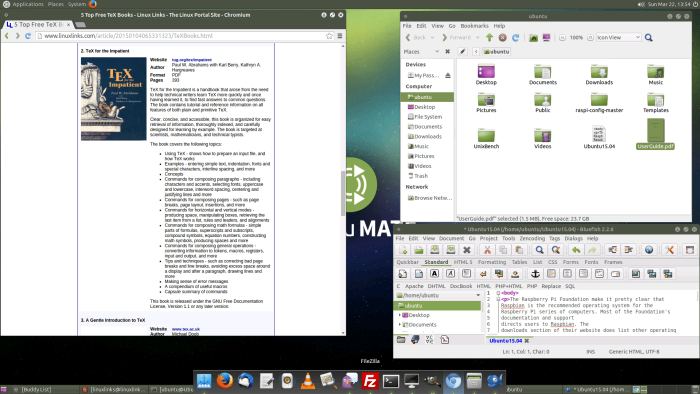Click Fullscreen icon in Bluefish toolbar
The height and width of the screenshot is (394, 700).
[690, 250]
